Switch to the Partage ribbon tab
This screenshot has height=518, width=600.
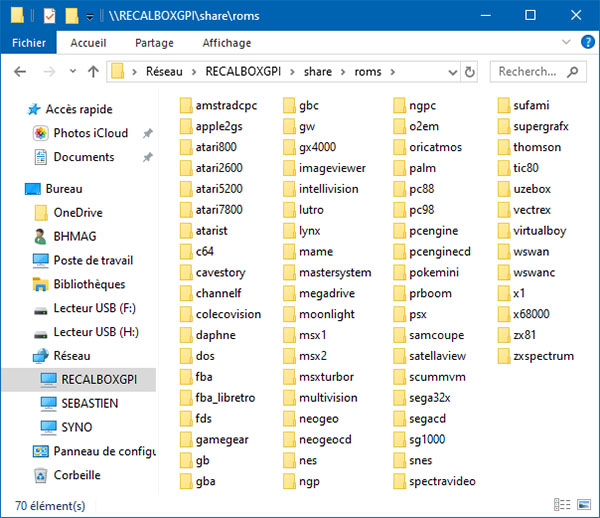tap(154, 42)
